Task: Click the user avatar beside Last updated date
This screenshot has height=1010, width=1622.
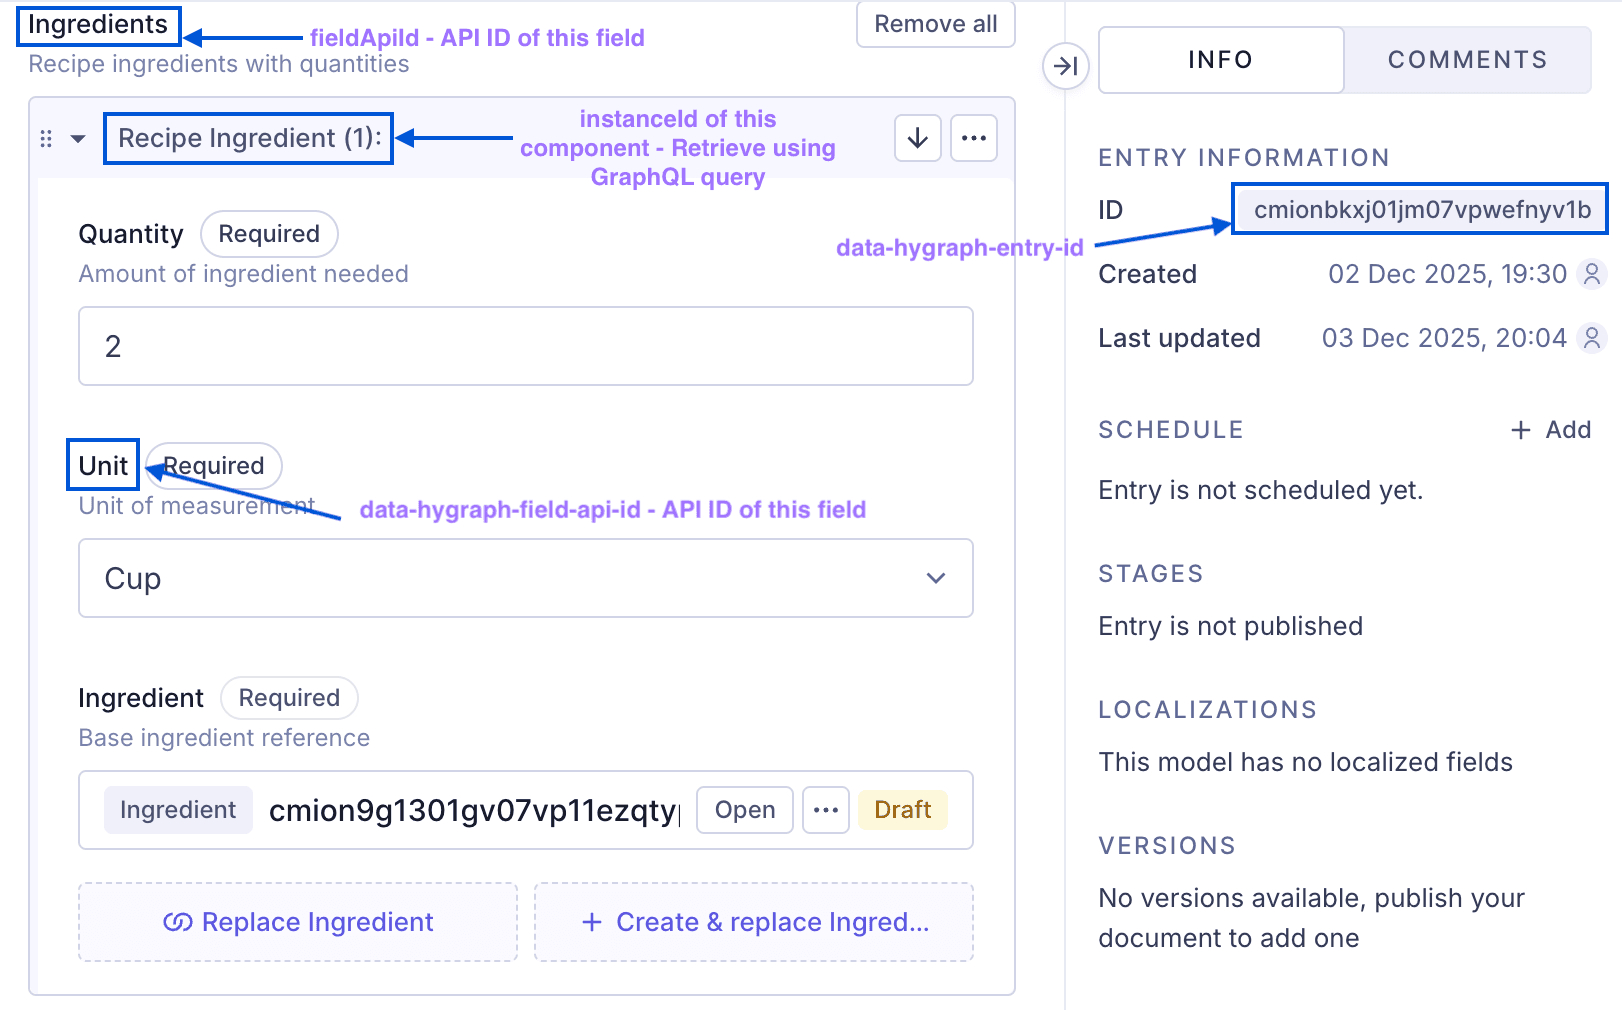Action: coord(1590,338)
